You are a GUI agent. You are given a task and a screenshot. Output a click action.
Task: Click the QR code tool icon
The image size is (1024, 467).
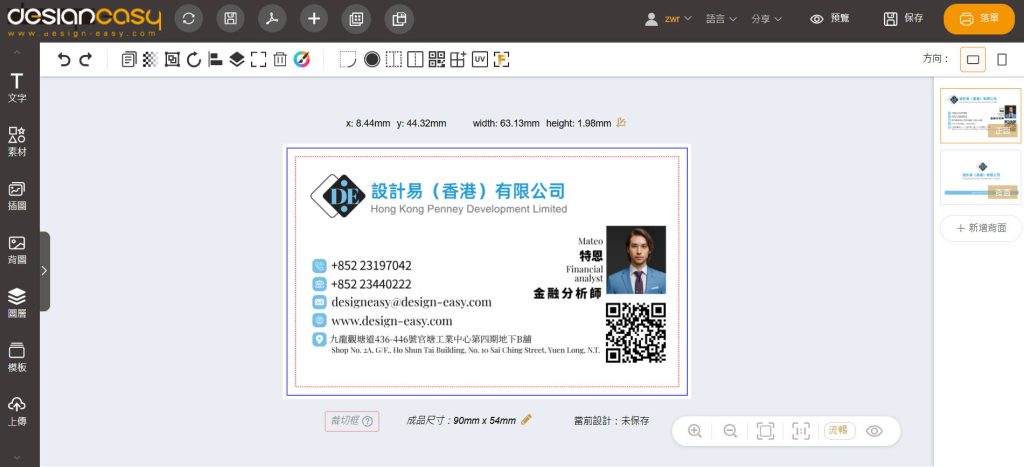coord(436,60)
